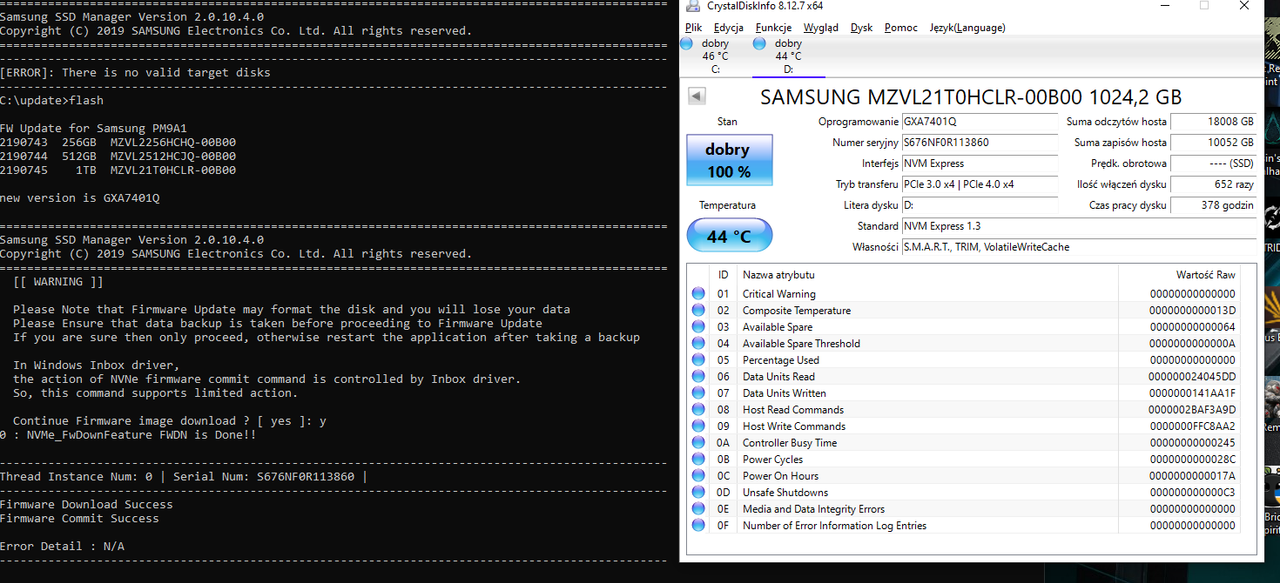Click 'Firmware Download Success' line in console

[x=86, y=504]
